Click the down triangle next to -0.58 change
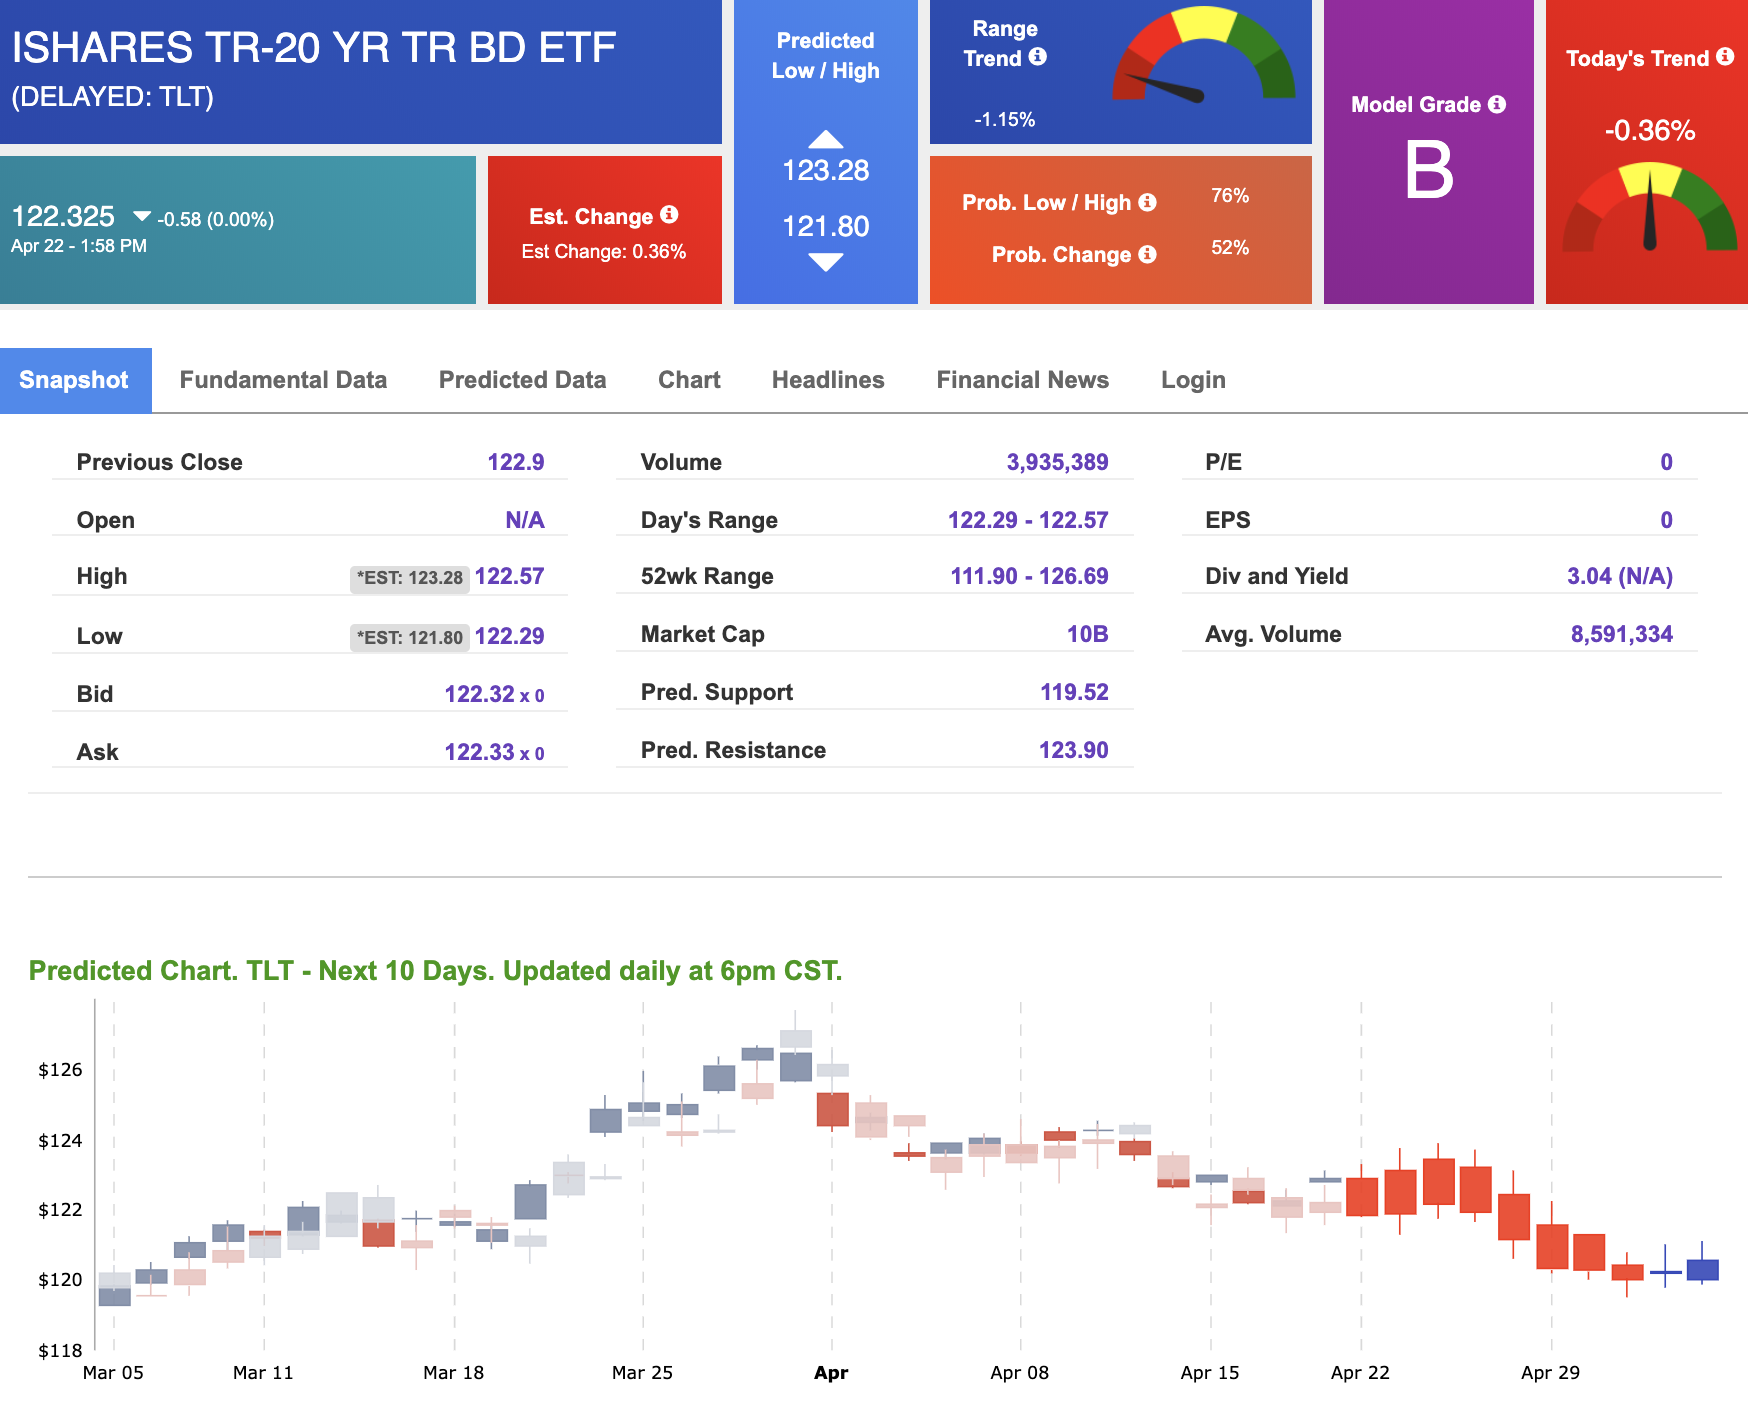Image resolution: width=1748 pixels, height=1402 pixels. tap(142, 217)
